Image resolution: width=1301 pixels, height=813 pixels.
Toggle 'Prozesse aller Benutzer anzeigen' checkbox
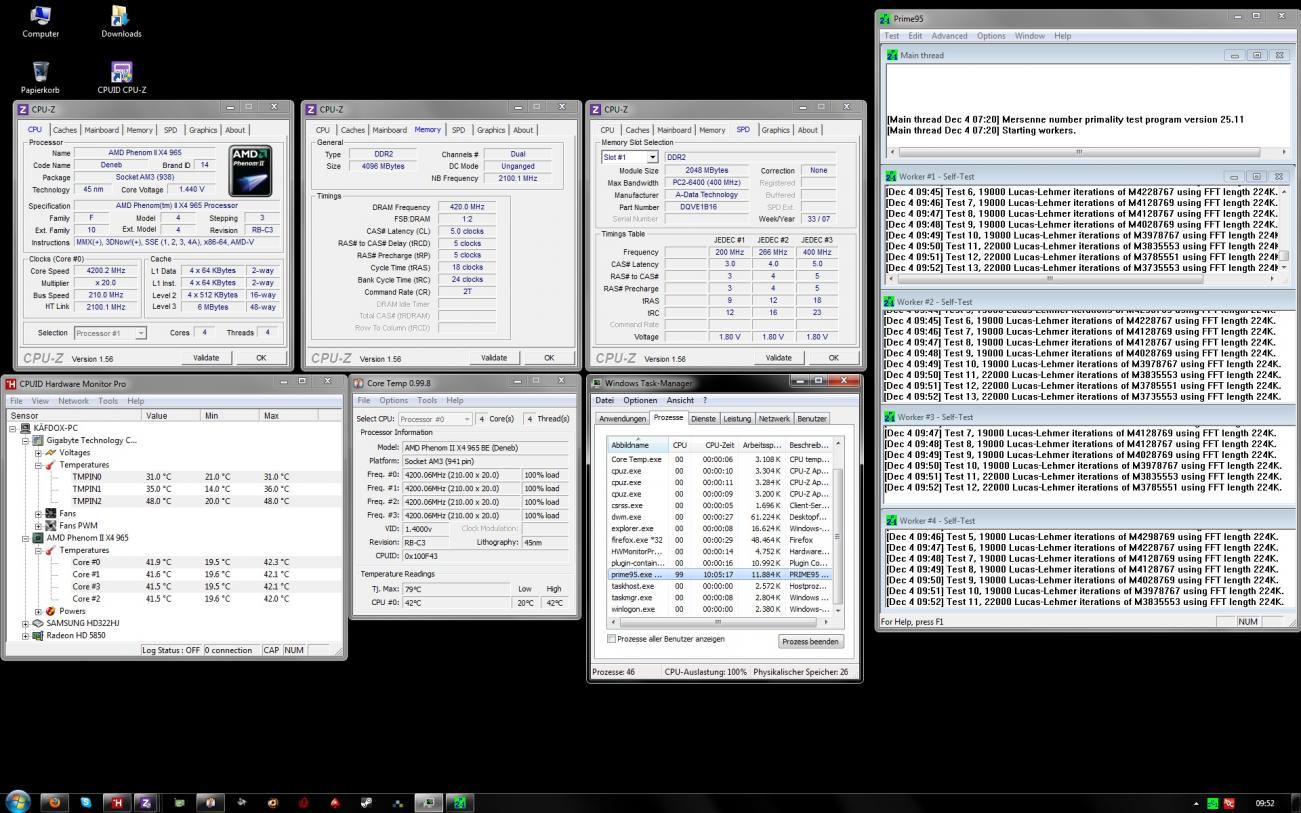click(x=612, y=639)
